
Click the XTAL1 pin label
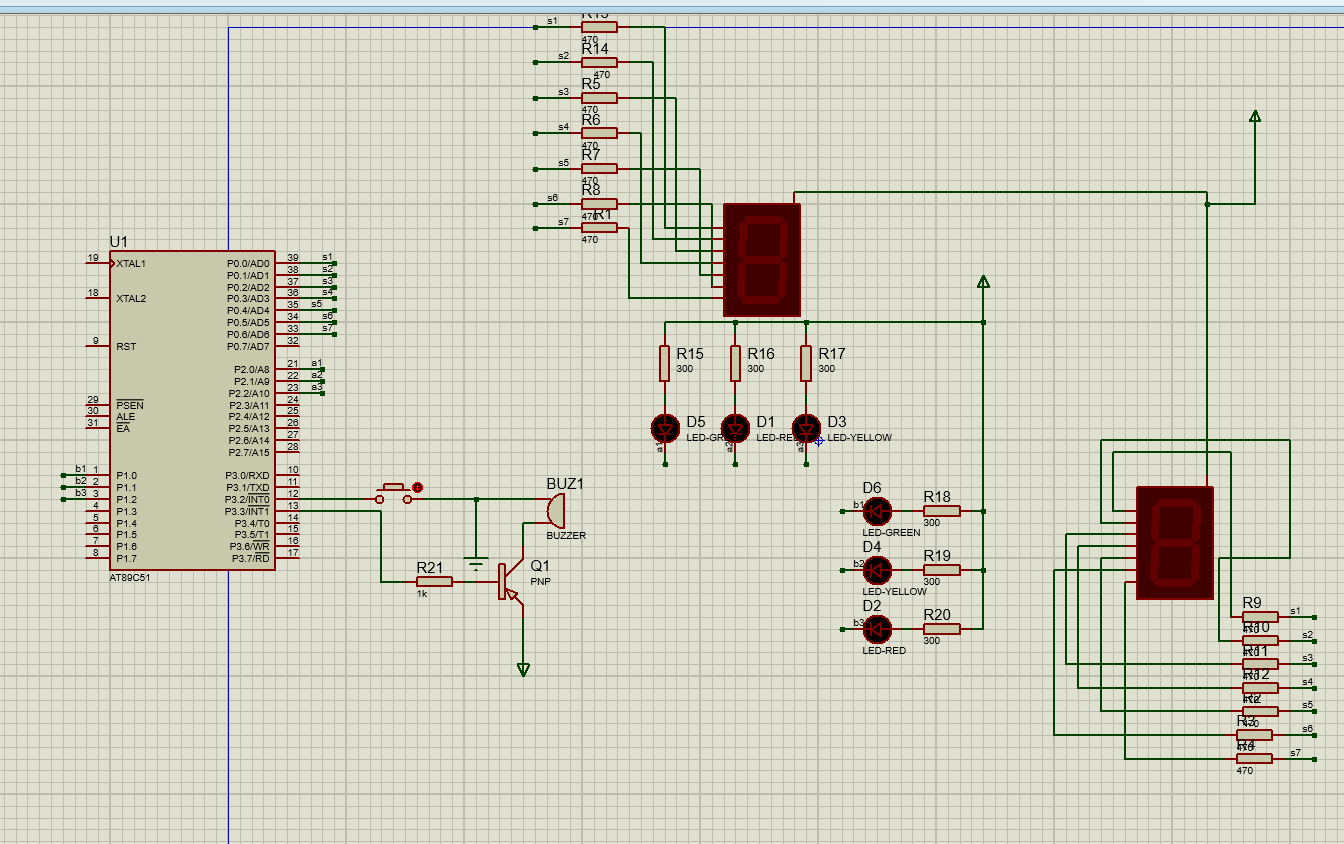(131, 264)
